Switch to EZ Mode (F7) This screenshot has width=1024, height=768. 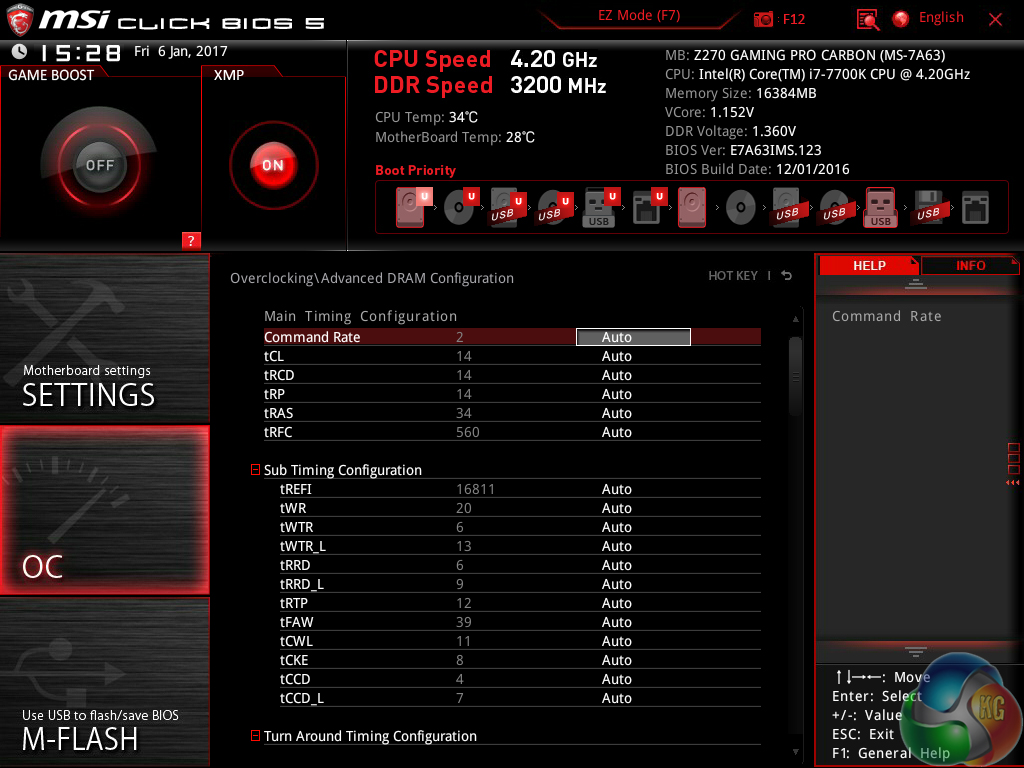point(639,16)
